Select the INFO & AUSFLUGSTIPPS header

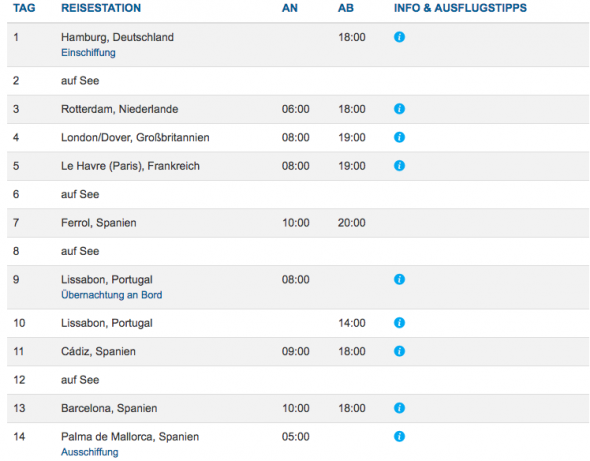click(x=460, y=8)
